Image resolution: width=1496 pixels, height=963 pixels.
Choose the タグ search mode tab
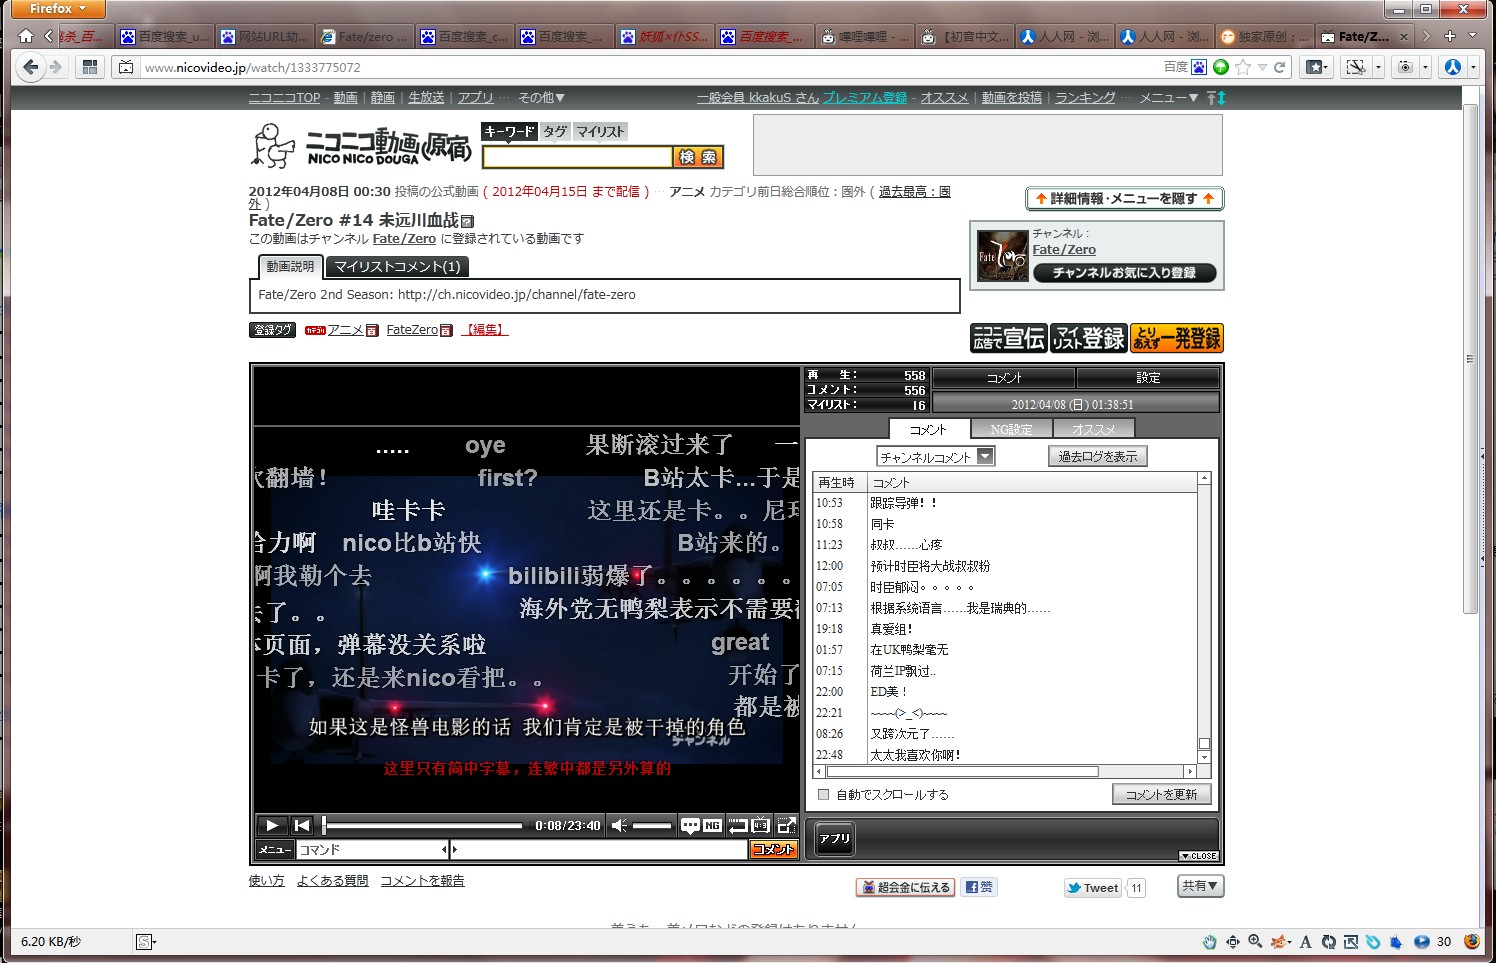(555, 131)
